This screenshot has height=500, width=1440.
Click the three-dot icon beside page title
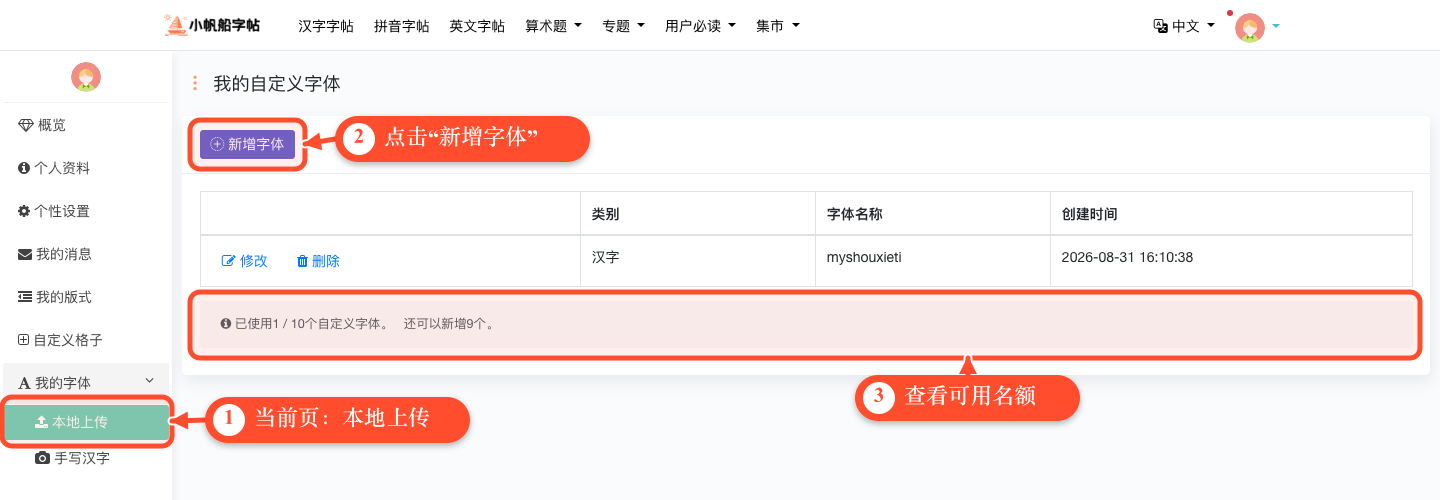[195, 84]
